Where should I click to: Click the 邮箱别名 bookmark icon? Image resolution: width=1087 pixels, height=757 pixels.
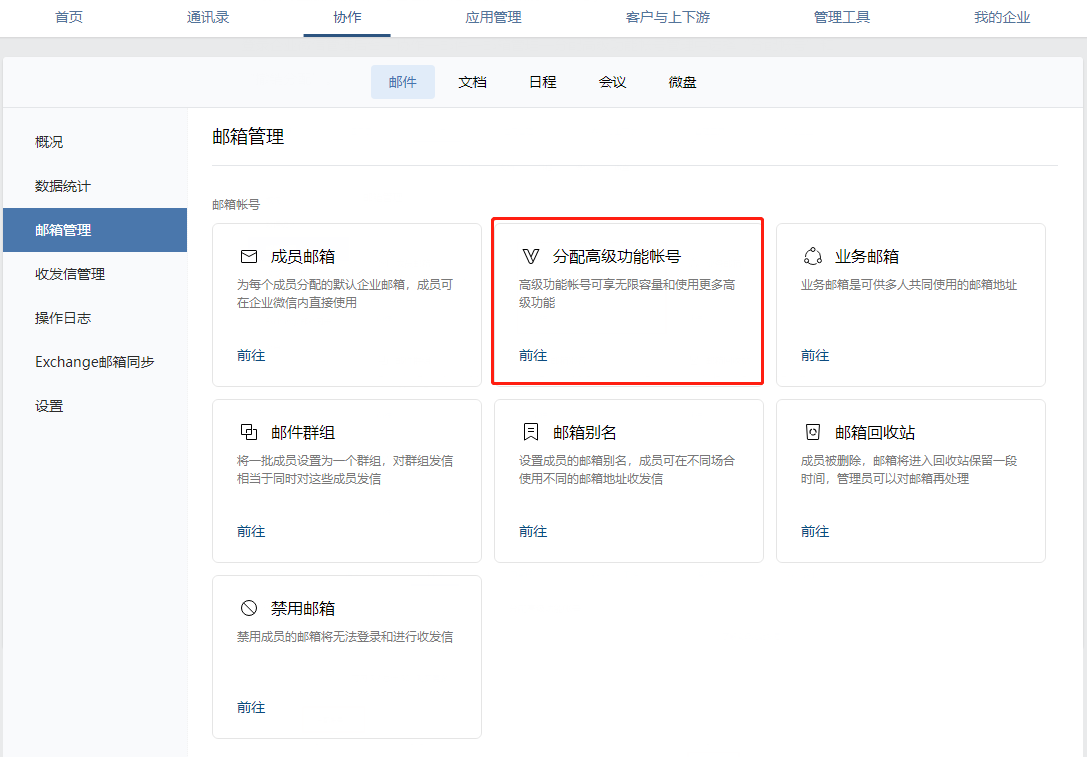(531, 432)
